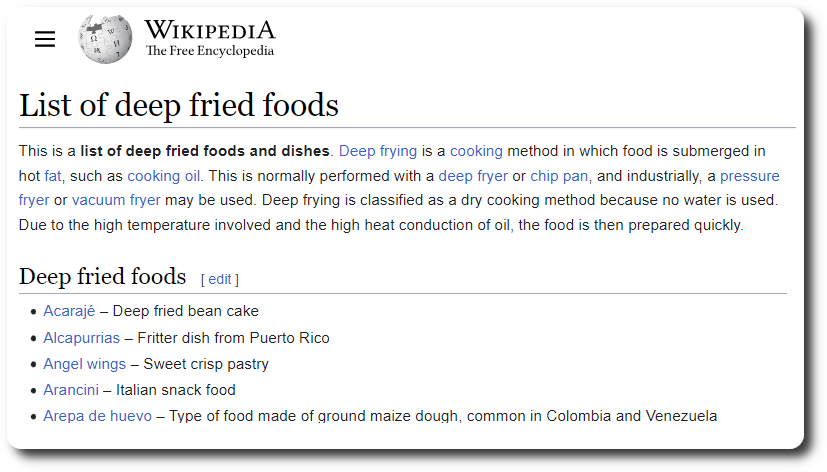Click the List of deep fried foods heading
The height and width of the screenshot is (472, 827).
click(x=179, y=105)
